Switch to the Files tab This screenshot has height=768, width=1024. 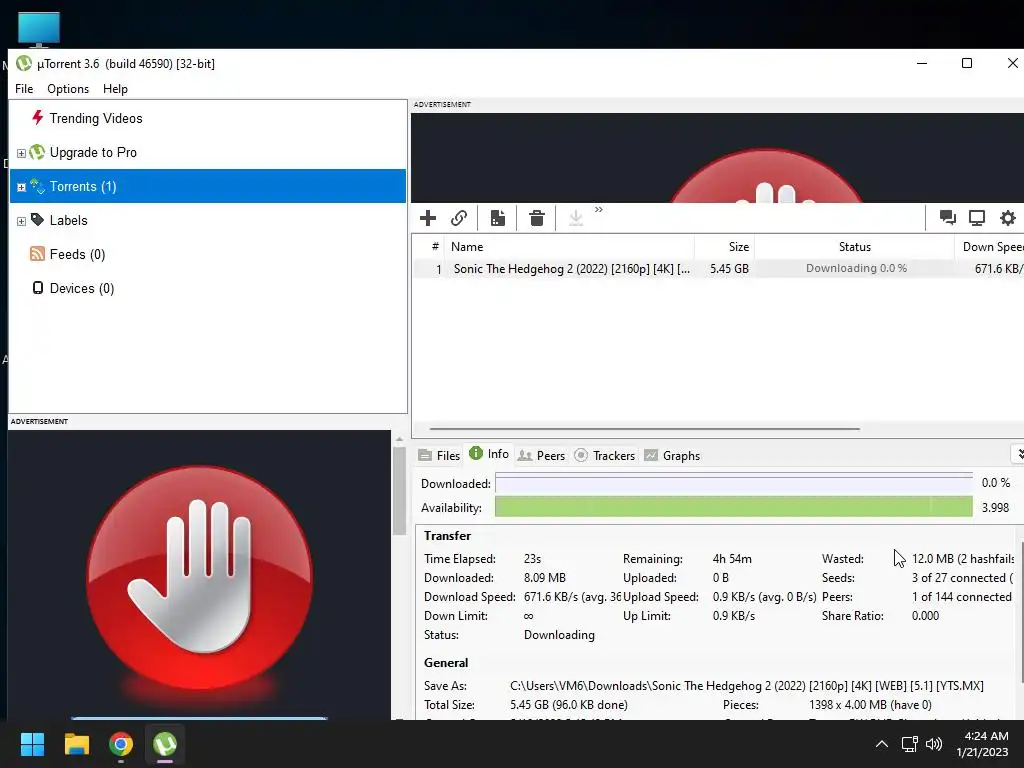[x=440, y=455]
